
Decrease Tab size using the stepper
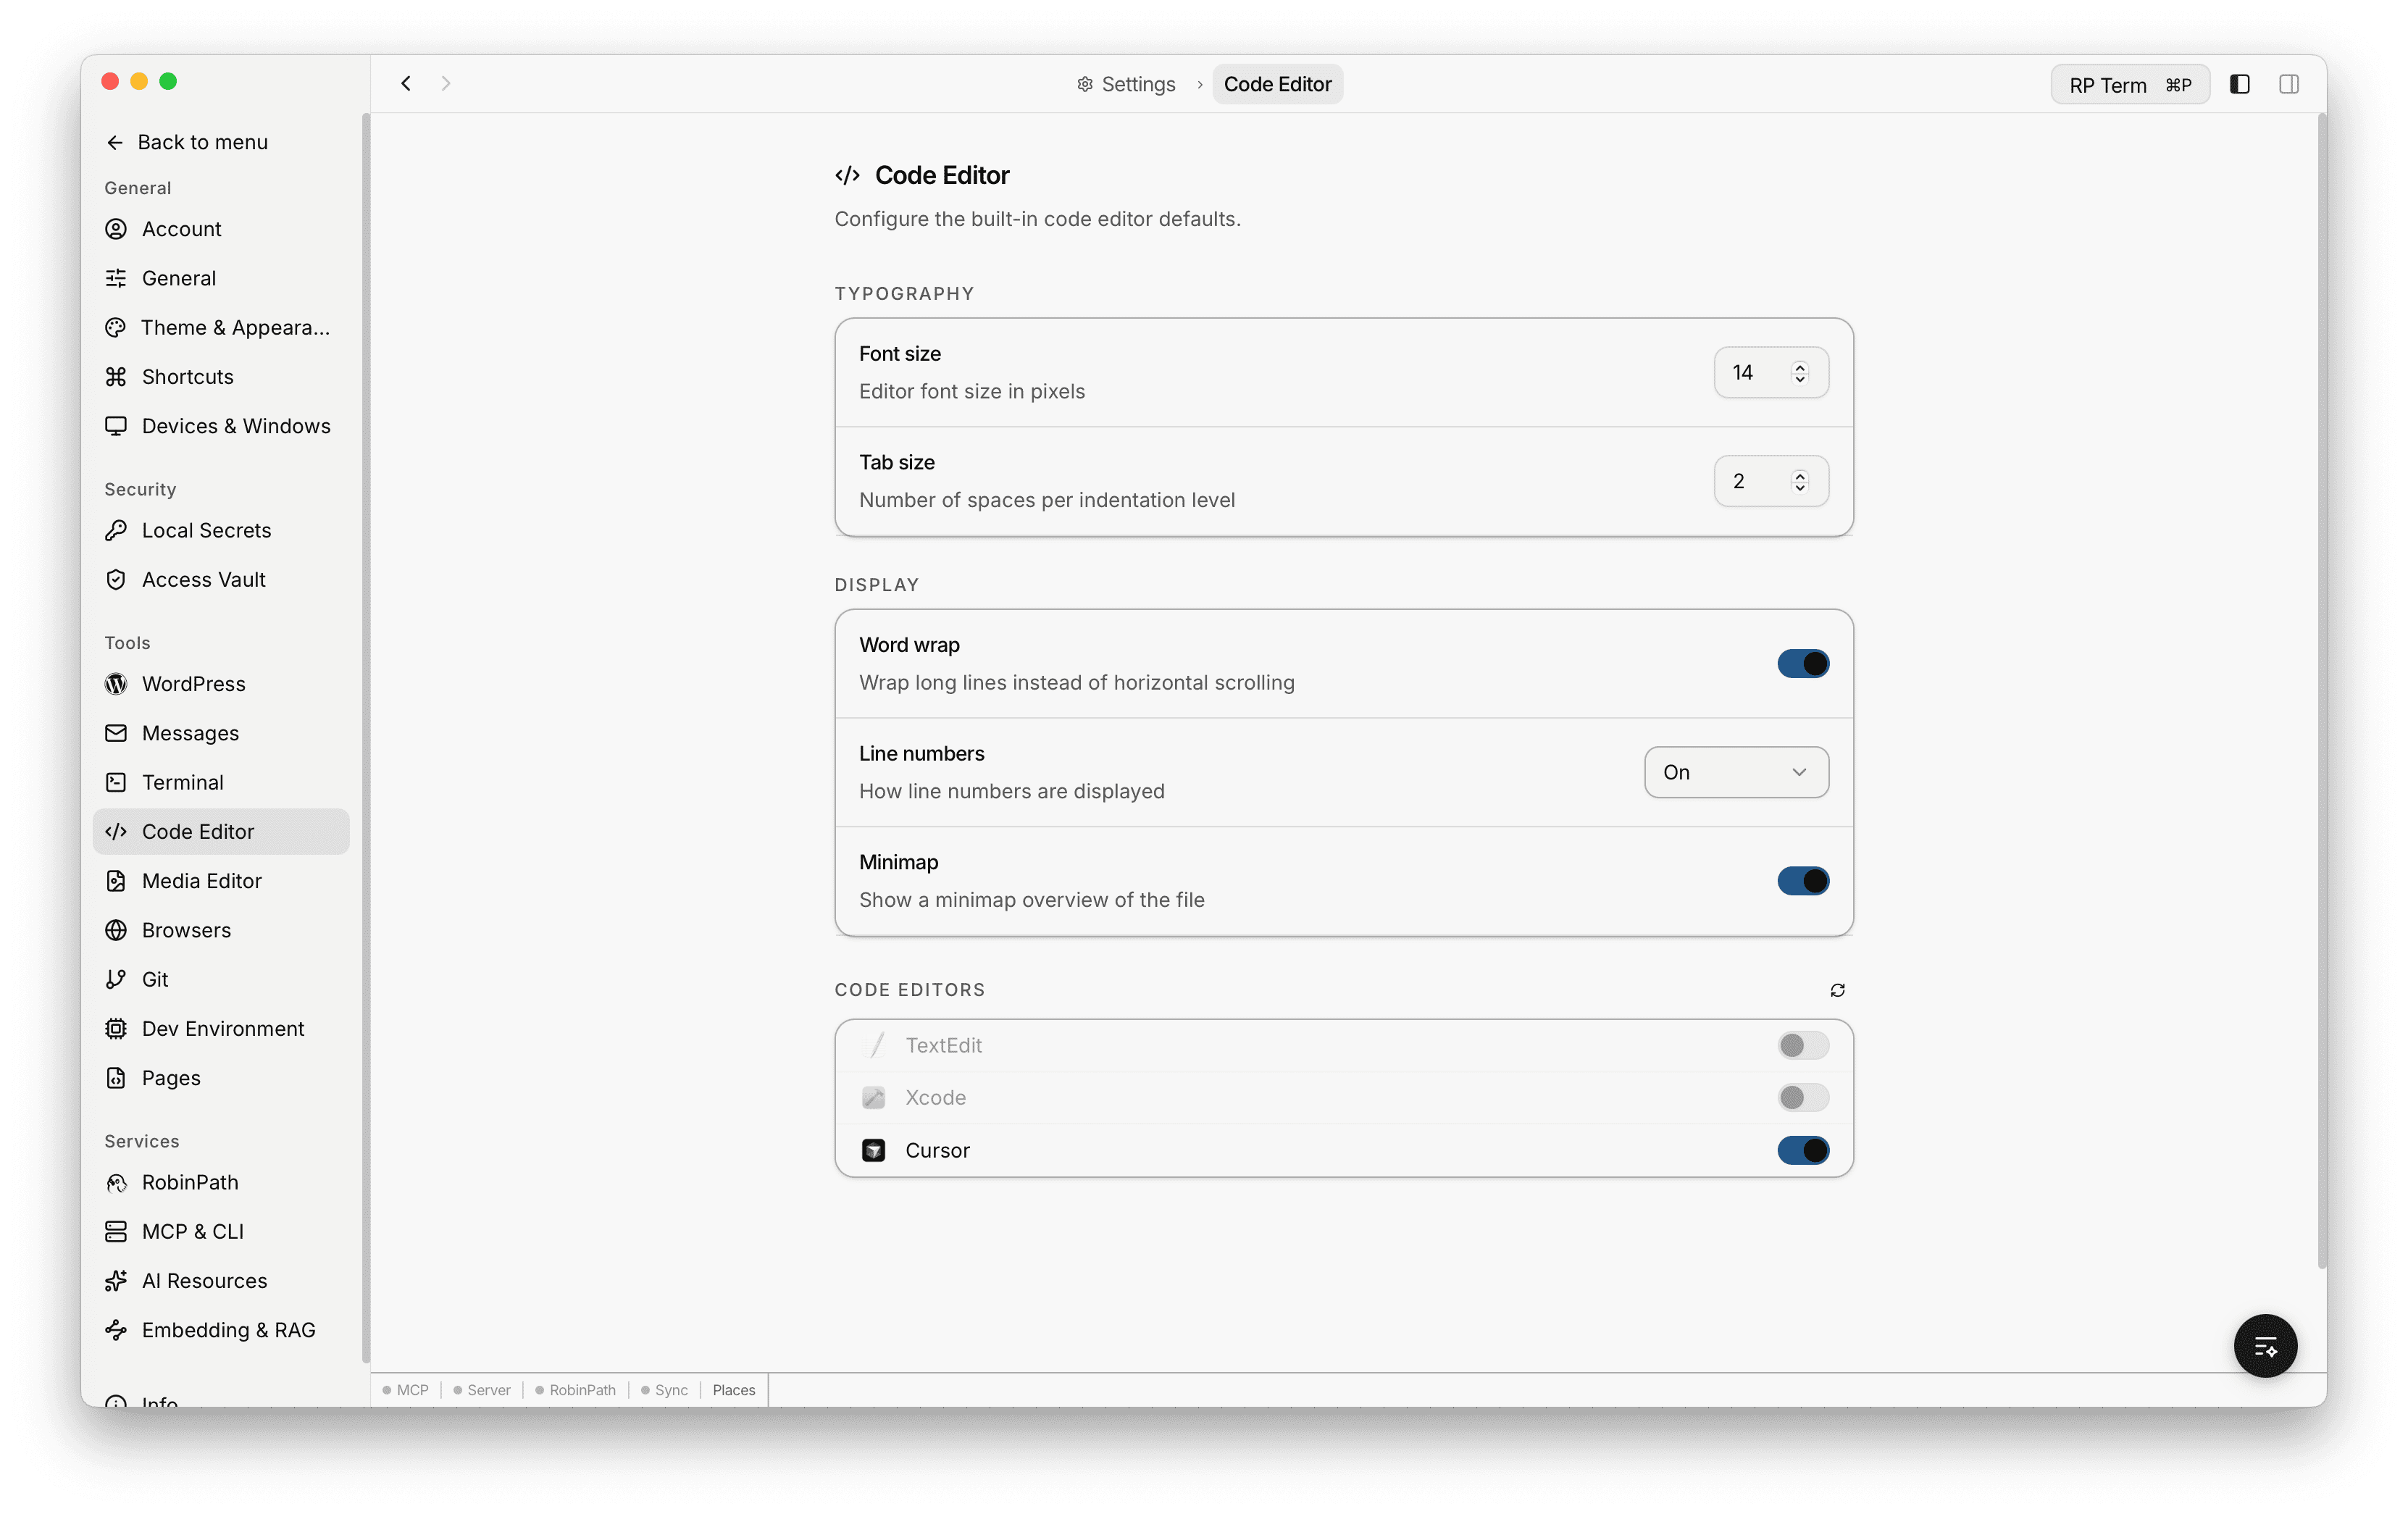pos(1800,488)
